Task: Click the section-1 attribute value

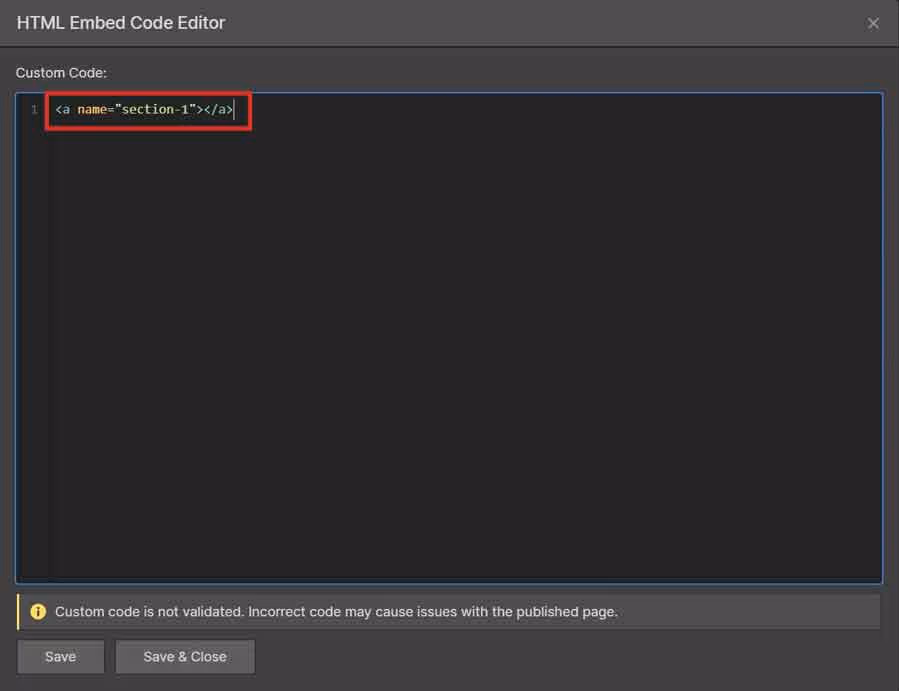Action: click(x=157, y=109)
